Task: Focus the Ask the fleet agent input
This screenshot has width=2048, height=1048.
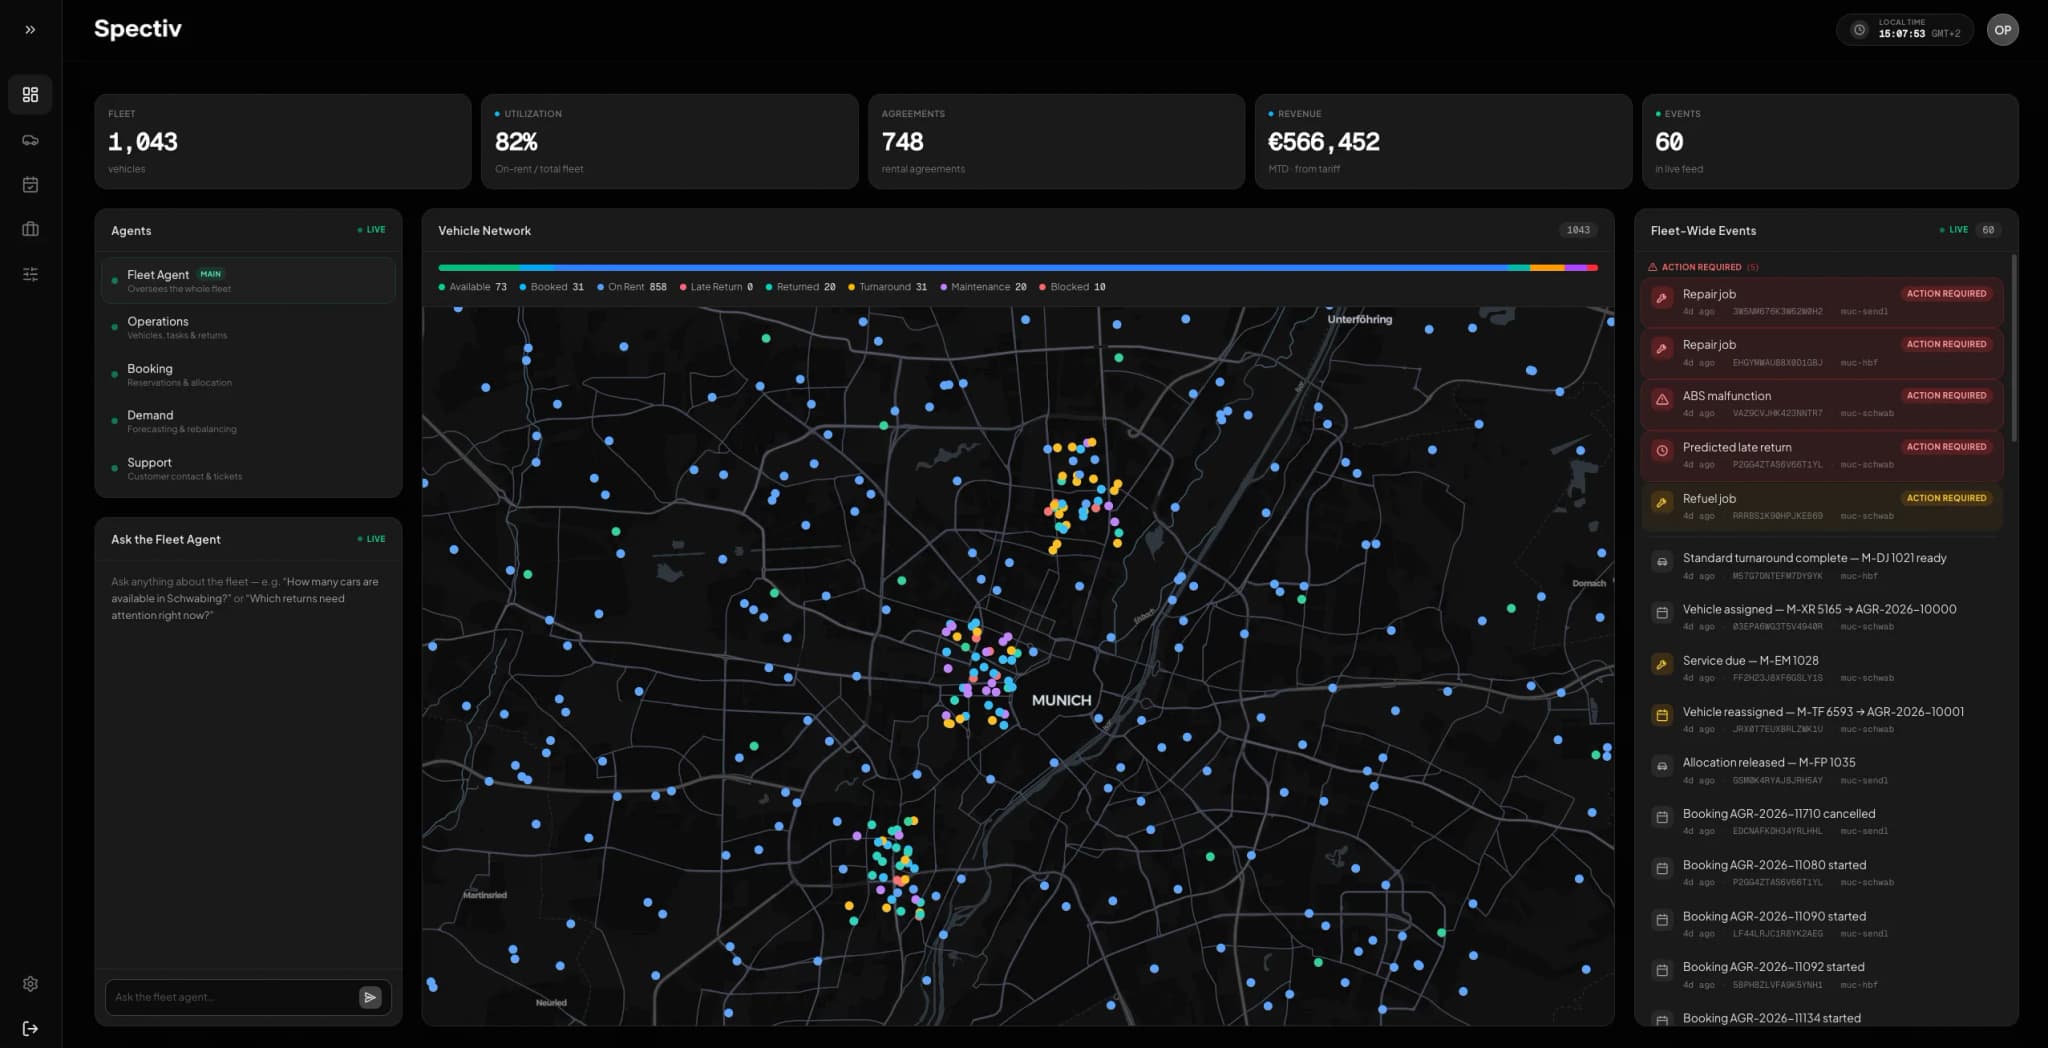Action: tap(231, 997)
